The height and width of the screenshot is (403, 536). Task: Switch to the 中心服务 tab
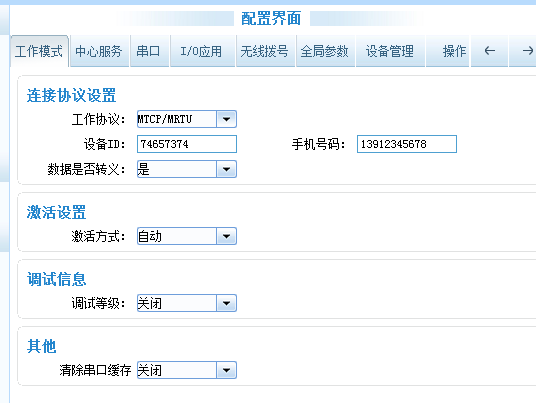99,51
